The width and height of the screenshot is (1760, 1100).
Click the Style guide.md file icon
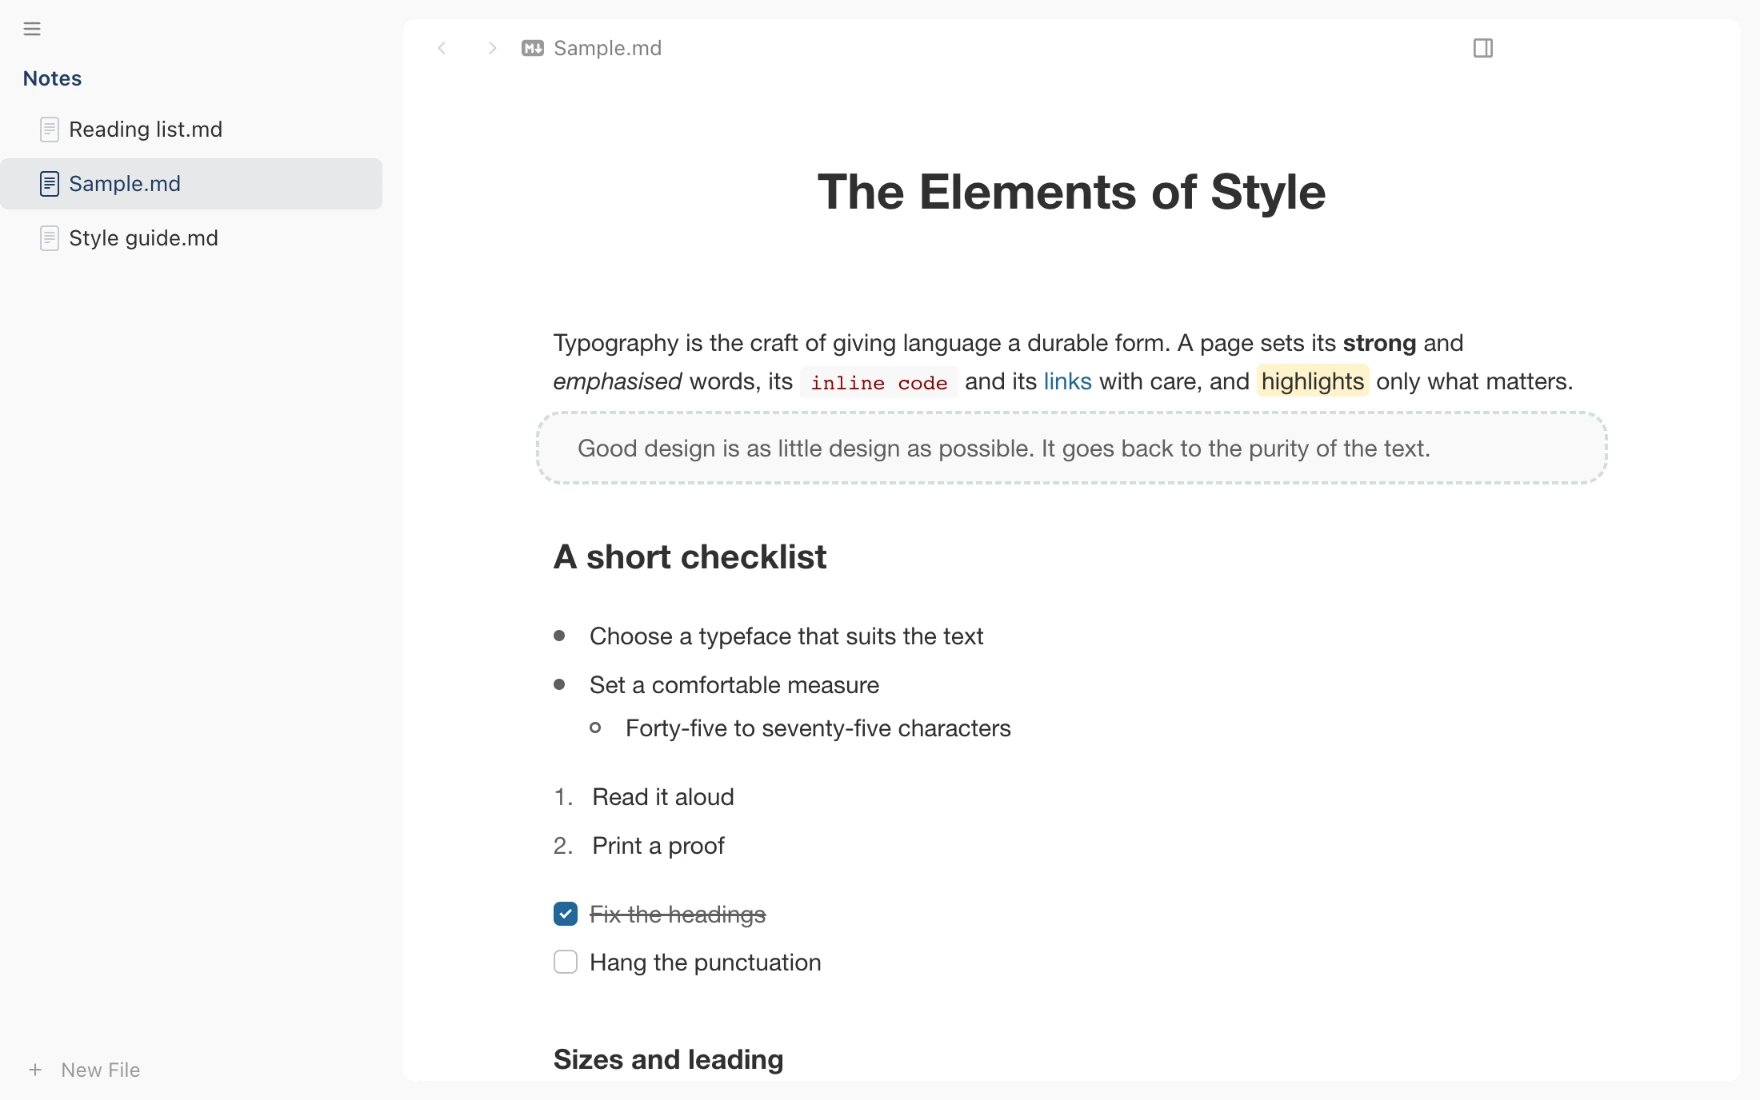49,238
